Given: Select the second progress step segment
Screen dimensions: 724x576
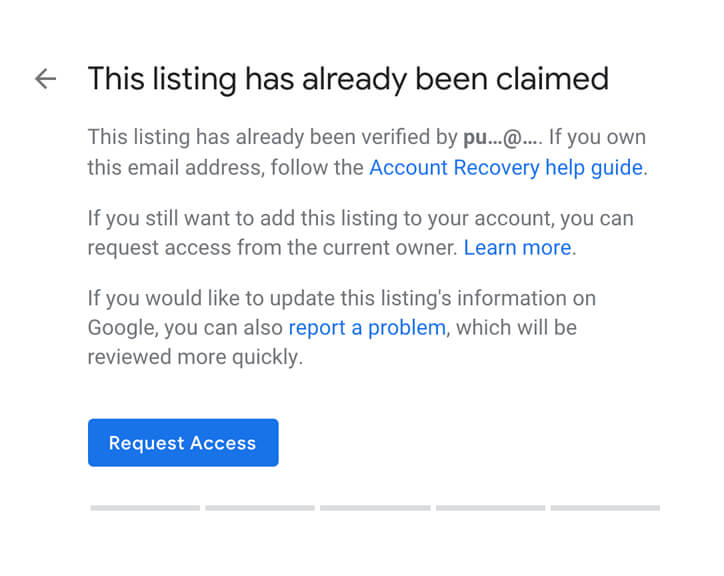Looking at the screenshot, I should (260, 508).
